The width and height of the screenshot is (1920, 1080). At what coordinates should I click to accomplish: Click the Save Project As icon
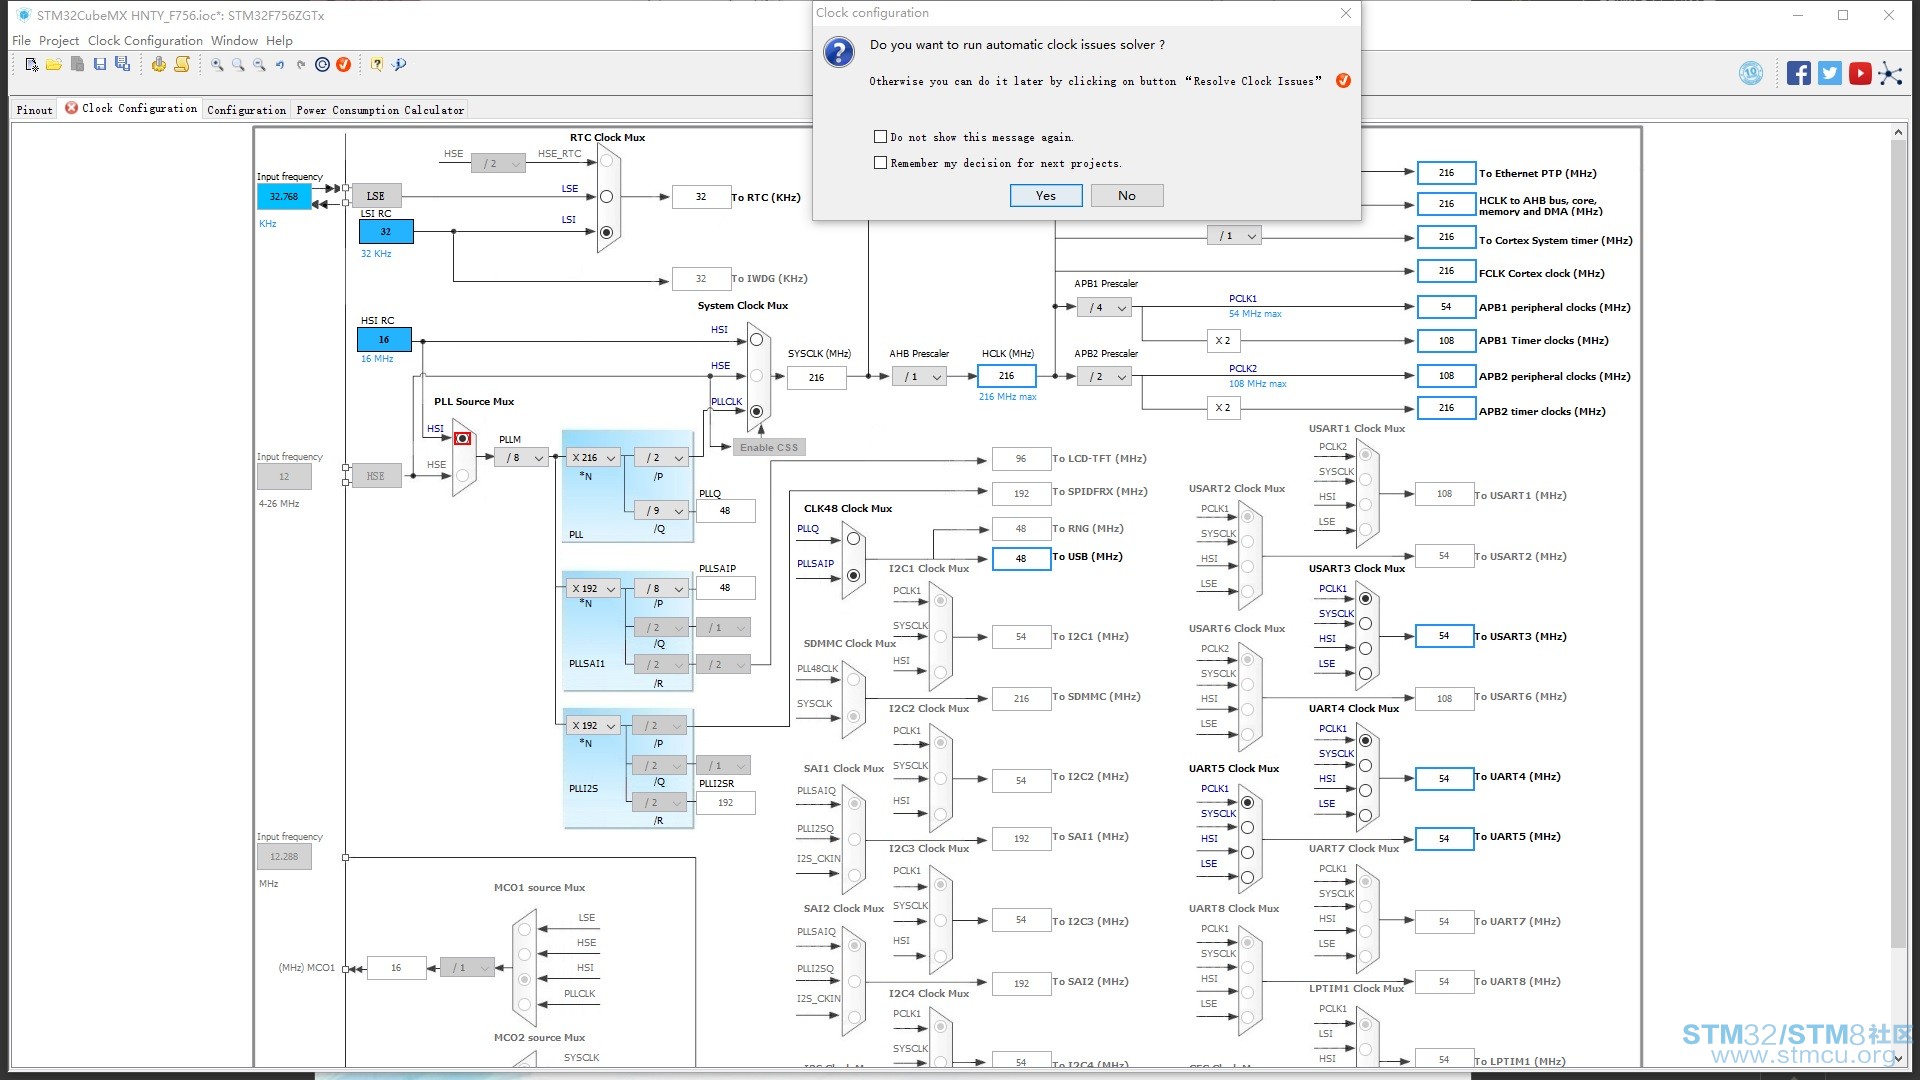click(x=122, y=65)
